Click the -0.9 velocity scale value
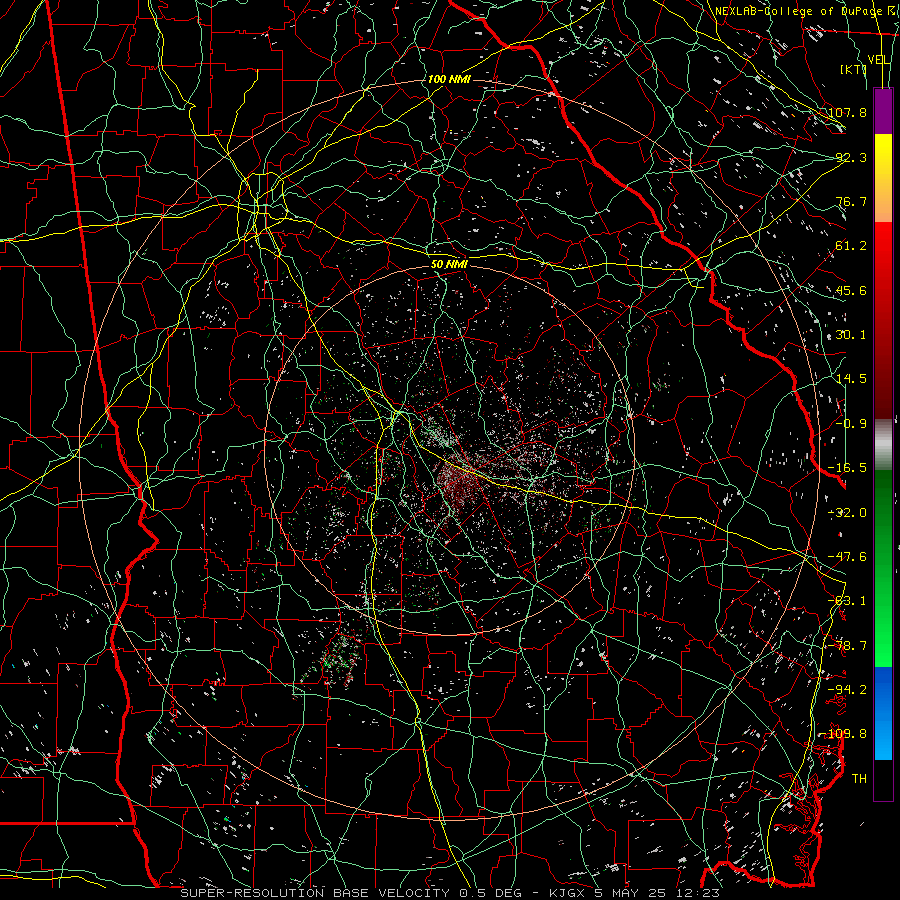The height and width of the screenshot is (900, 900). 851,424
